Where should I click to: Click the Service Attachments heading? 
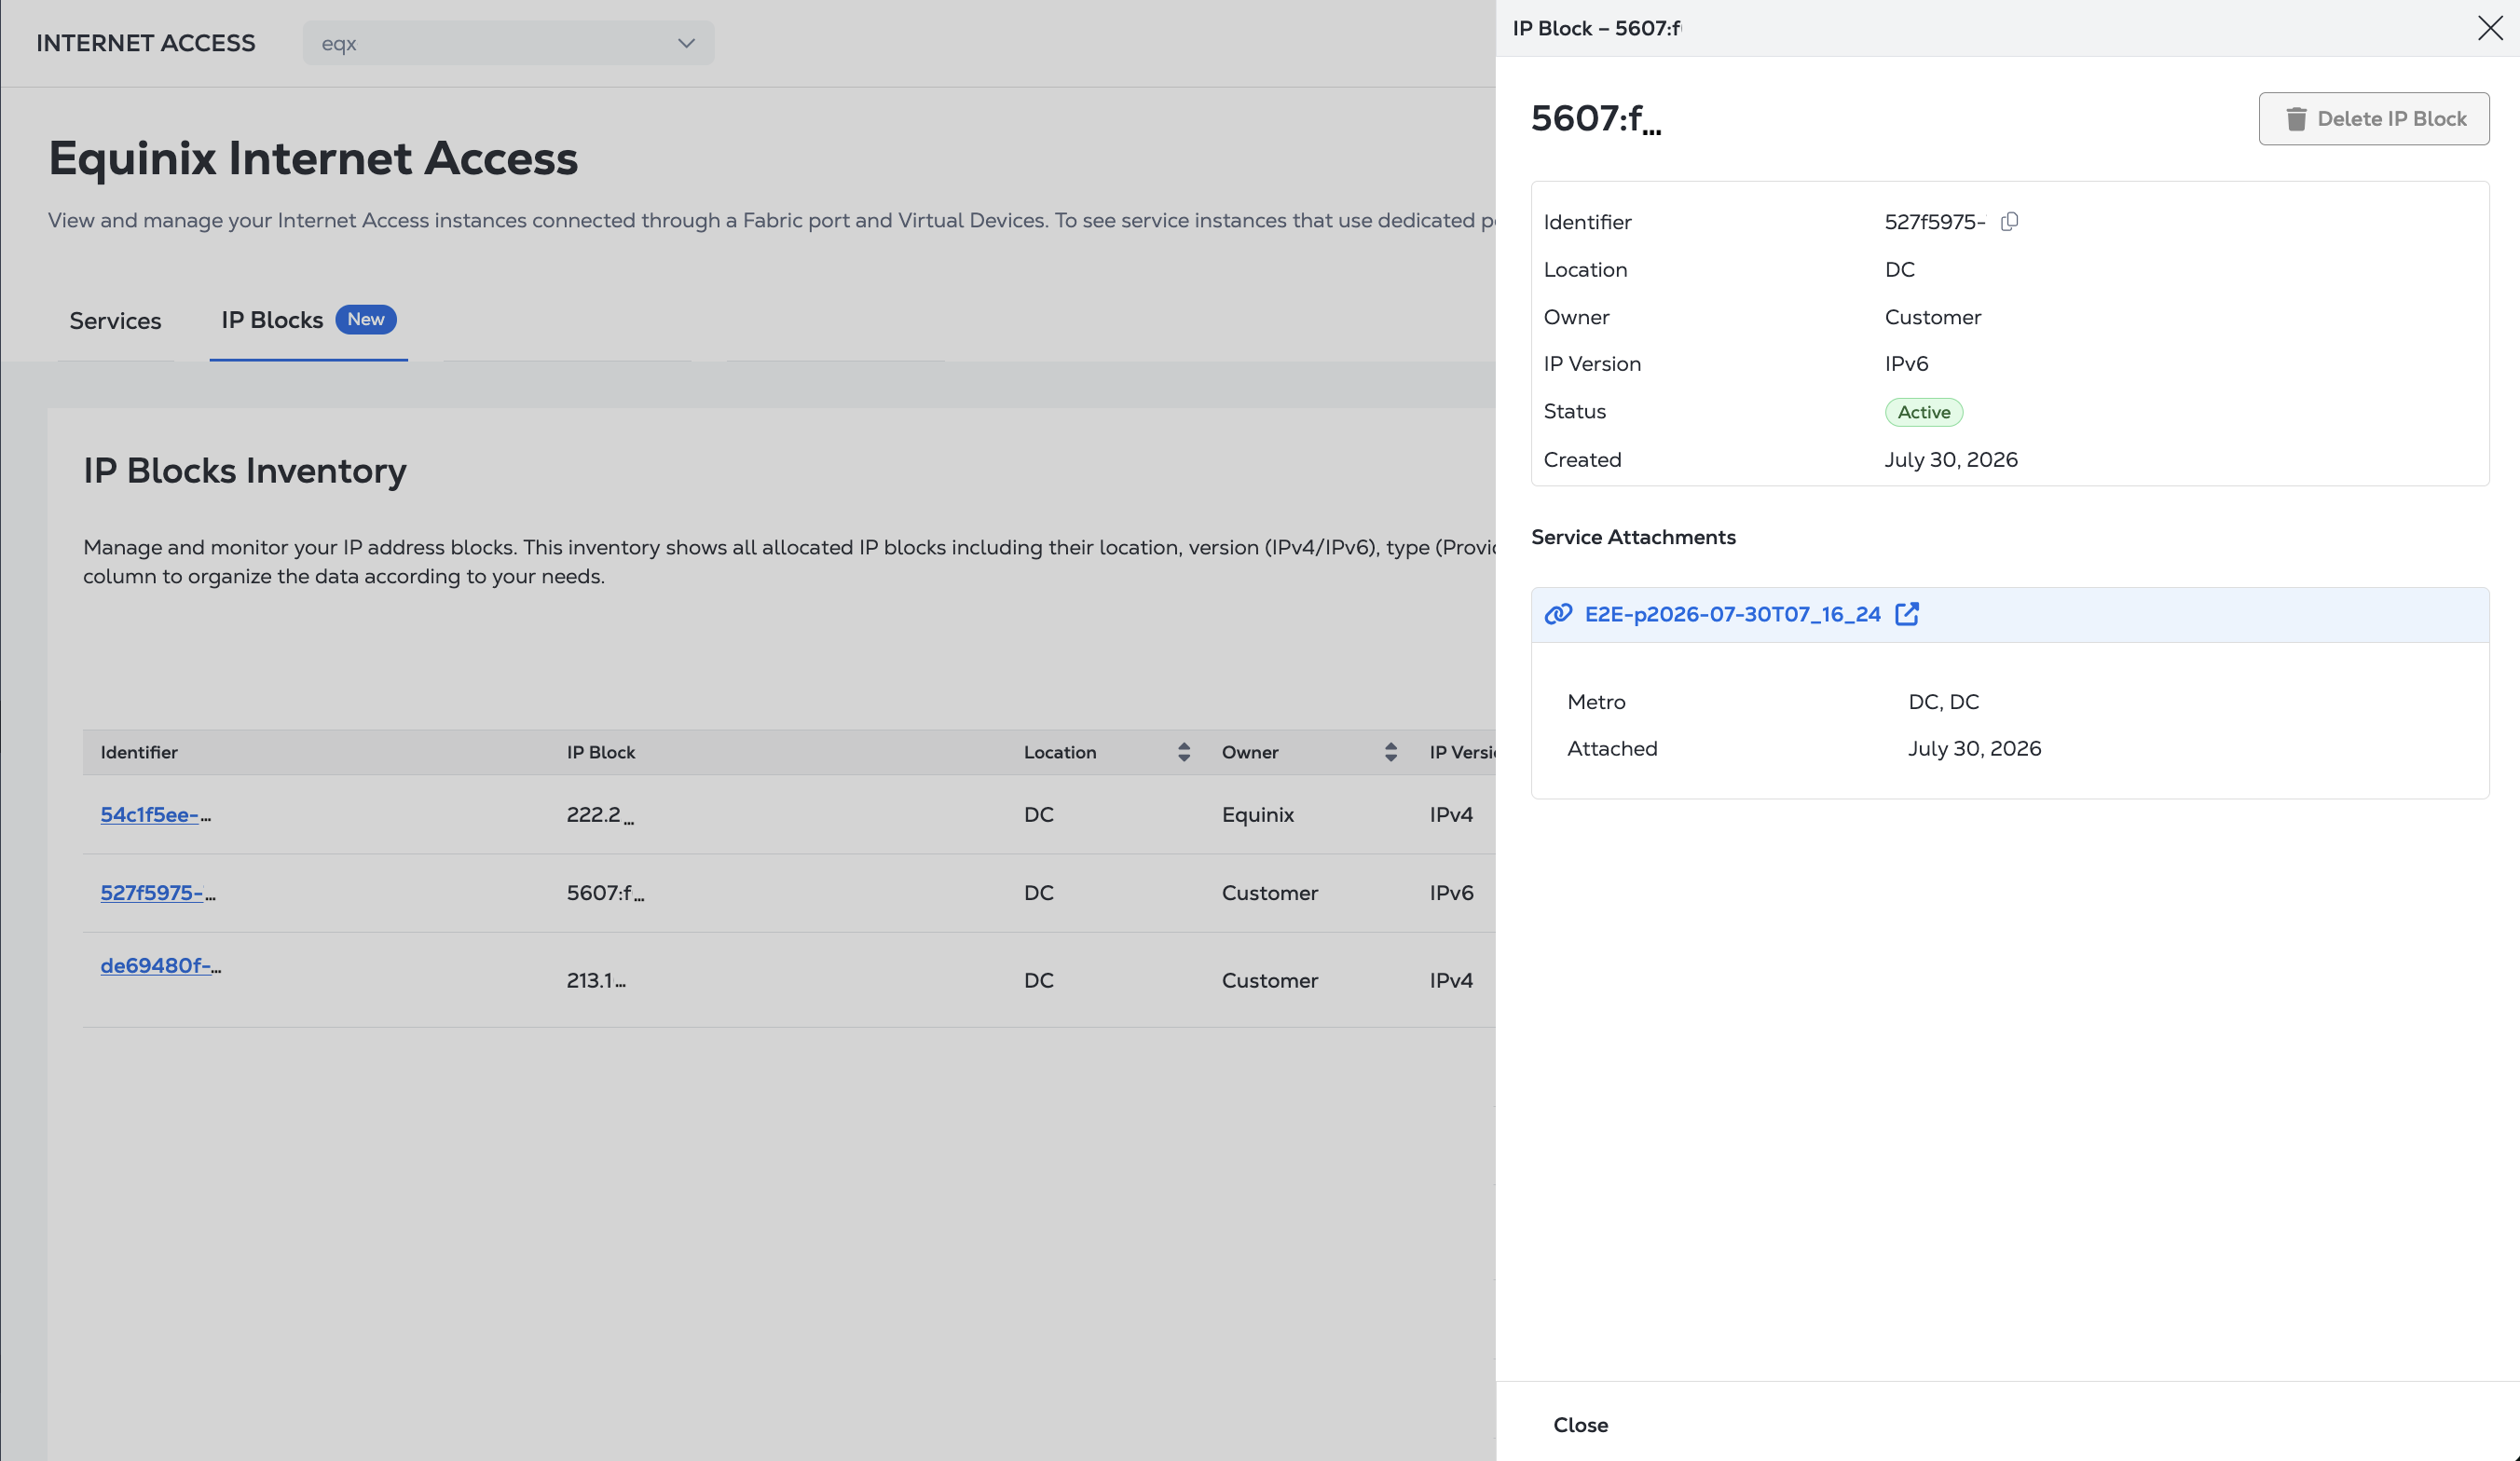coord(1633,537)
